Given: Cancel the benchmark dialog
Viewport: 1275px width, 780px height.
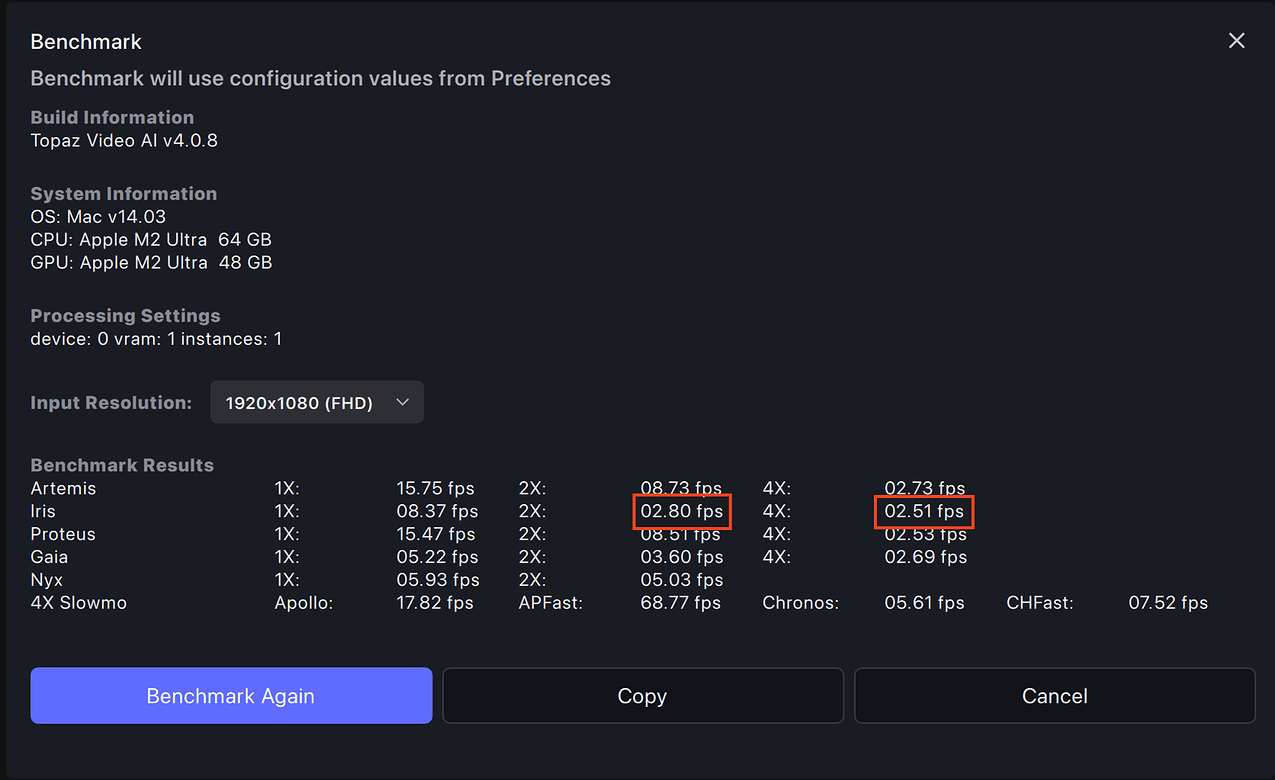Looking at the screenshot, I should pyautogui.click(x=1054, y=695).
